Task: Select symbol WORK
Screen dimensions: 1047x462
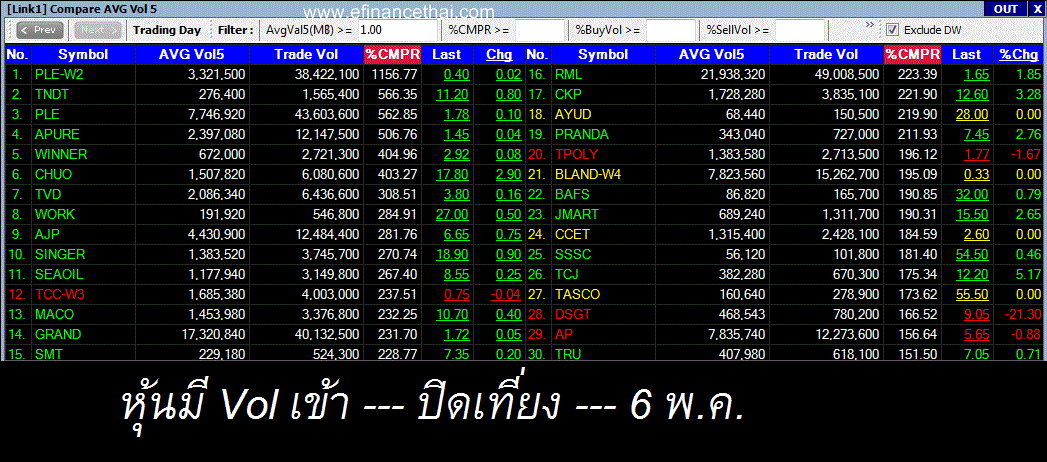Action: coord(55,214)
